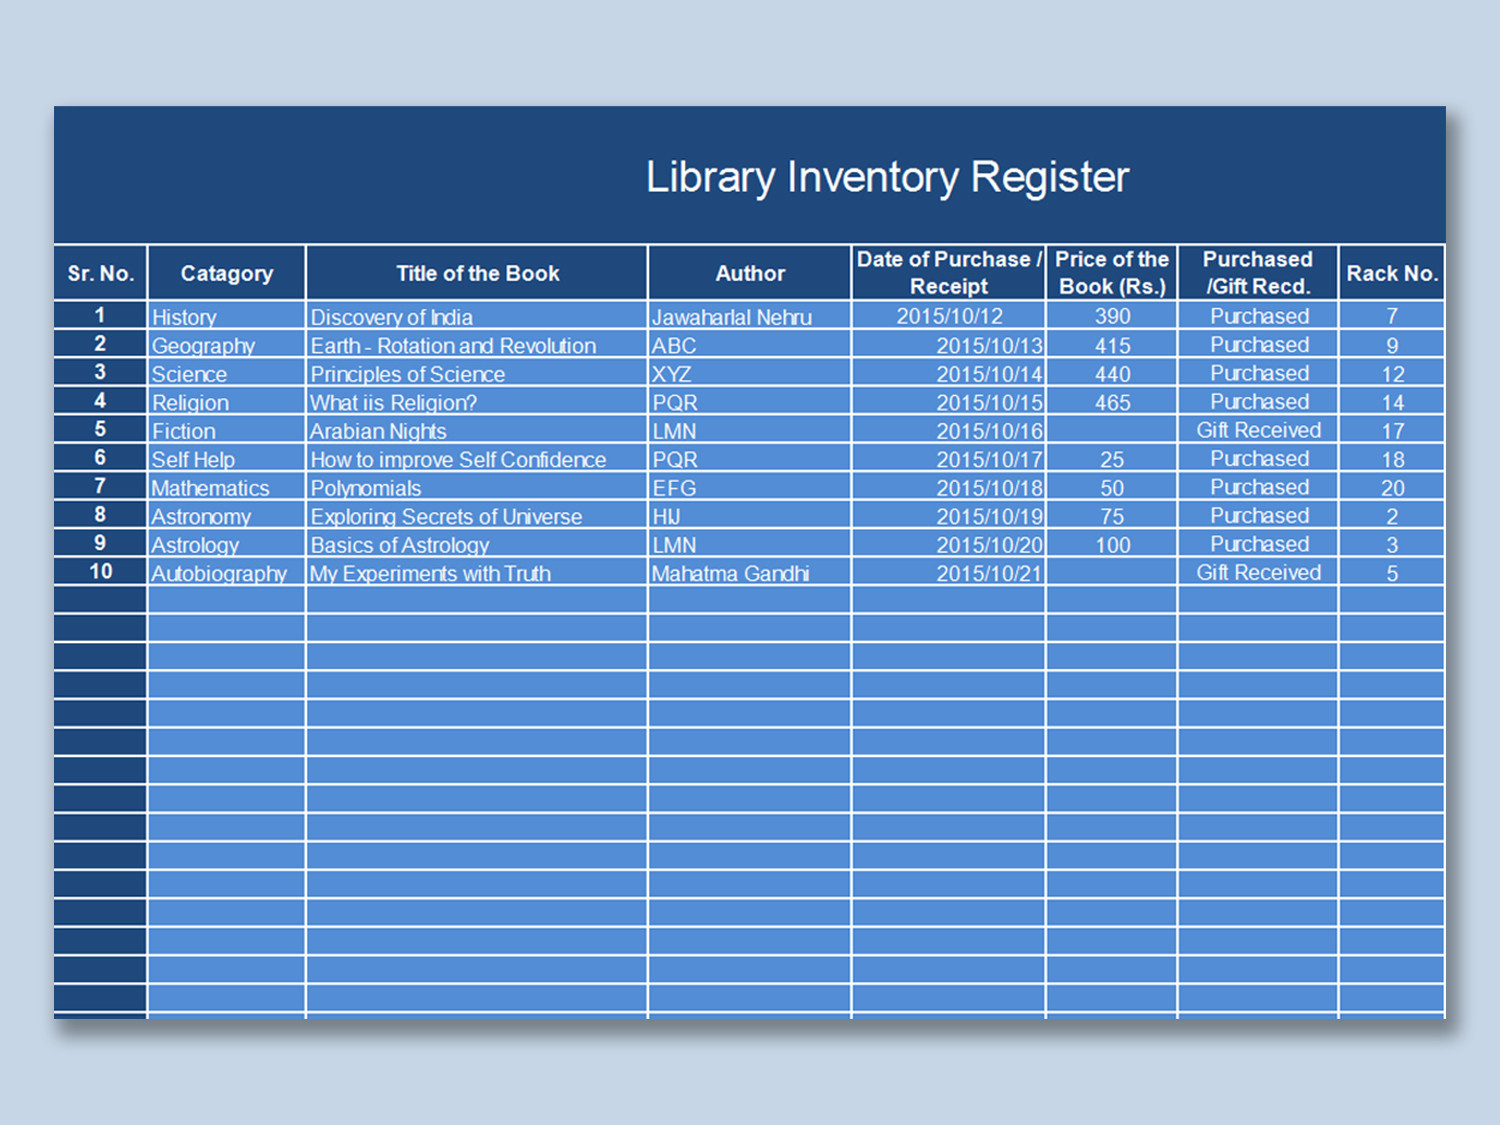Select the Mahatma Gandhi author cell
This screenshot has width=1500, height=1125.
[750, 573]
